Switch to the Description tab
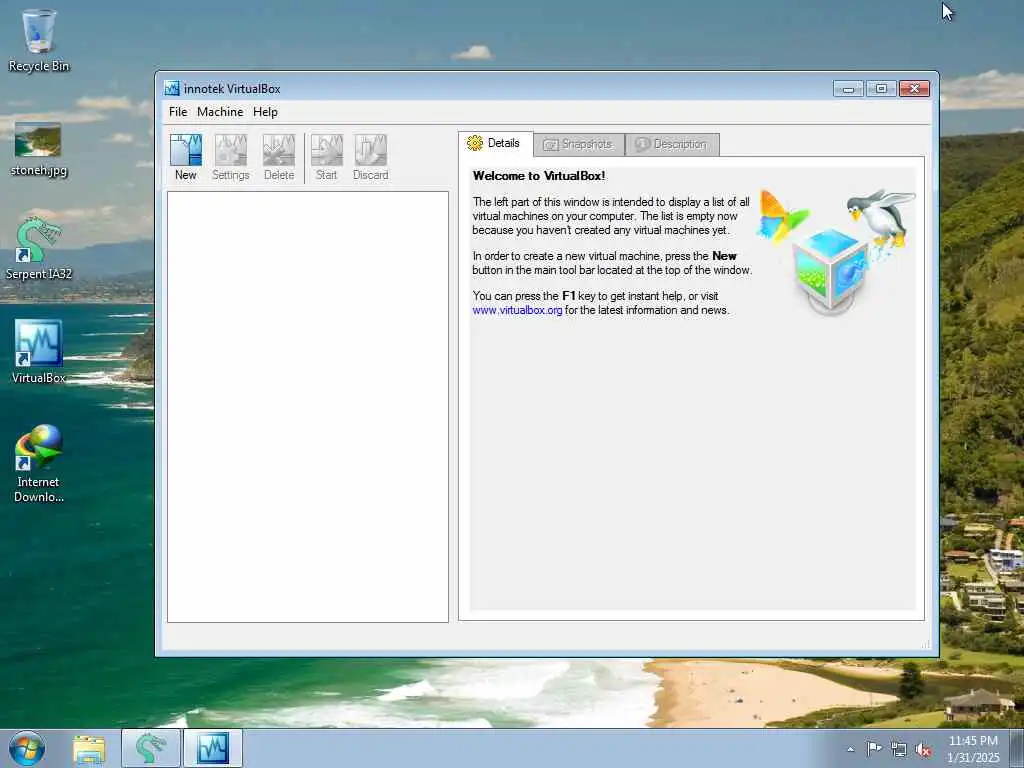The image size is (1024, 768). (672, 144)
